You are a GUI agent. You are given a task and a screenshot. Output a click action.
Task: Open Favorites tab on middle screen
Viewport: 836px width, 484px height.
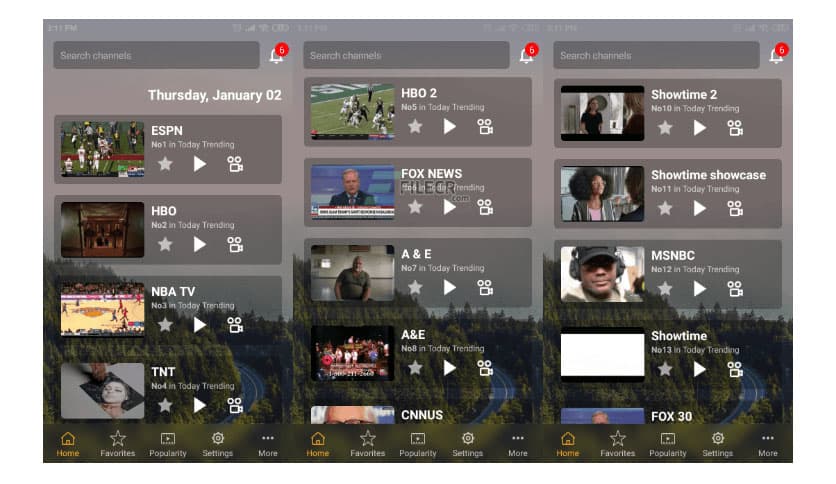click(x=368, y=445)
